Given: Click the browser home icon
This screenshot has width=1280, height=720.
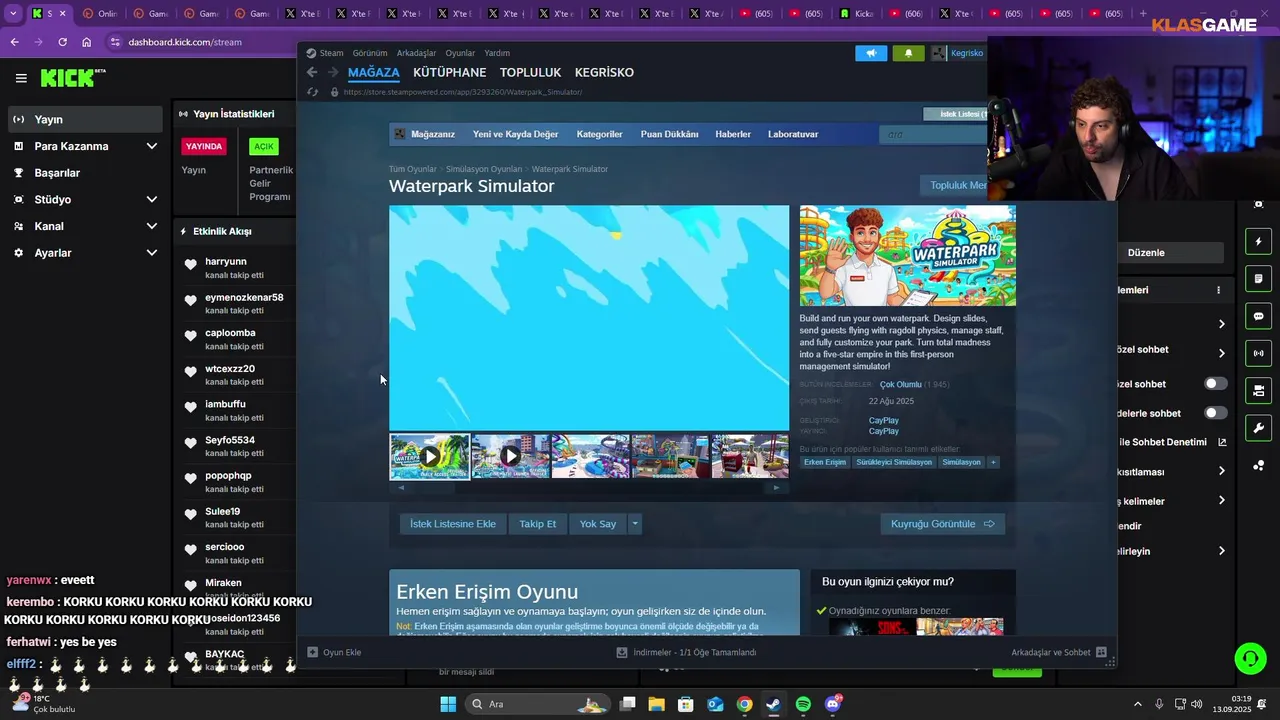Looking at the screenshot, I should click(x=86, y=42).
